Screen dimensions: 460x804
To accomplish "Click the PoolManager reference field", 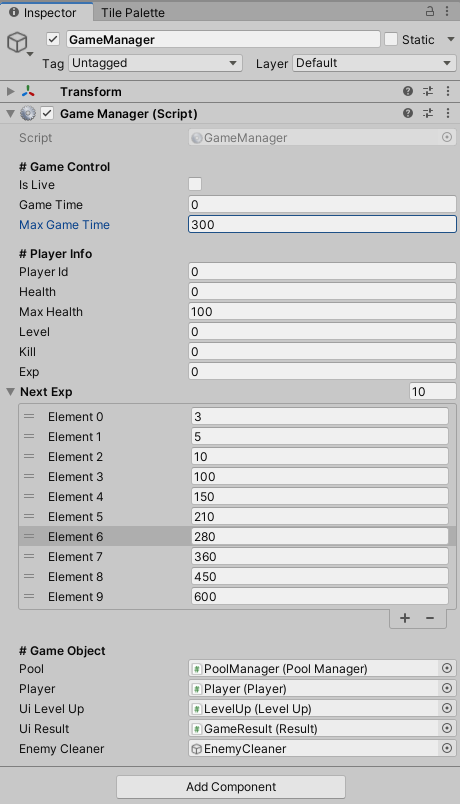I will pos(315,668).
